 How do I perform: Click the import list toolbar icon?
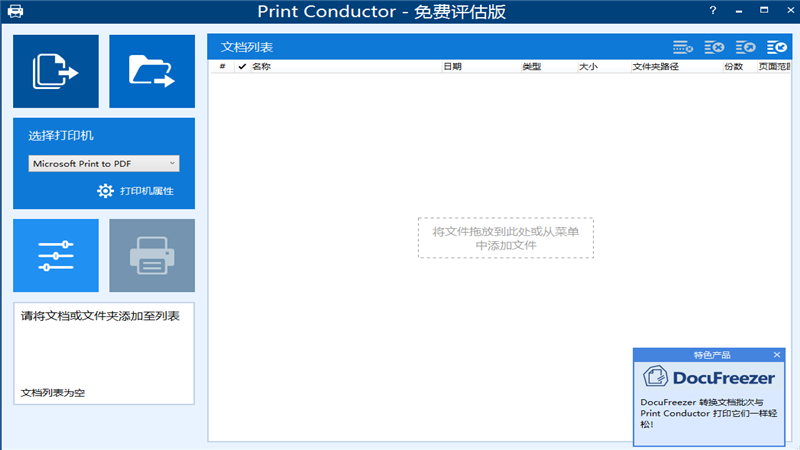tap(776, 47)
